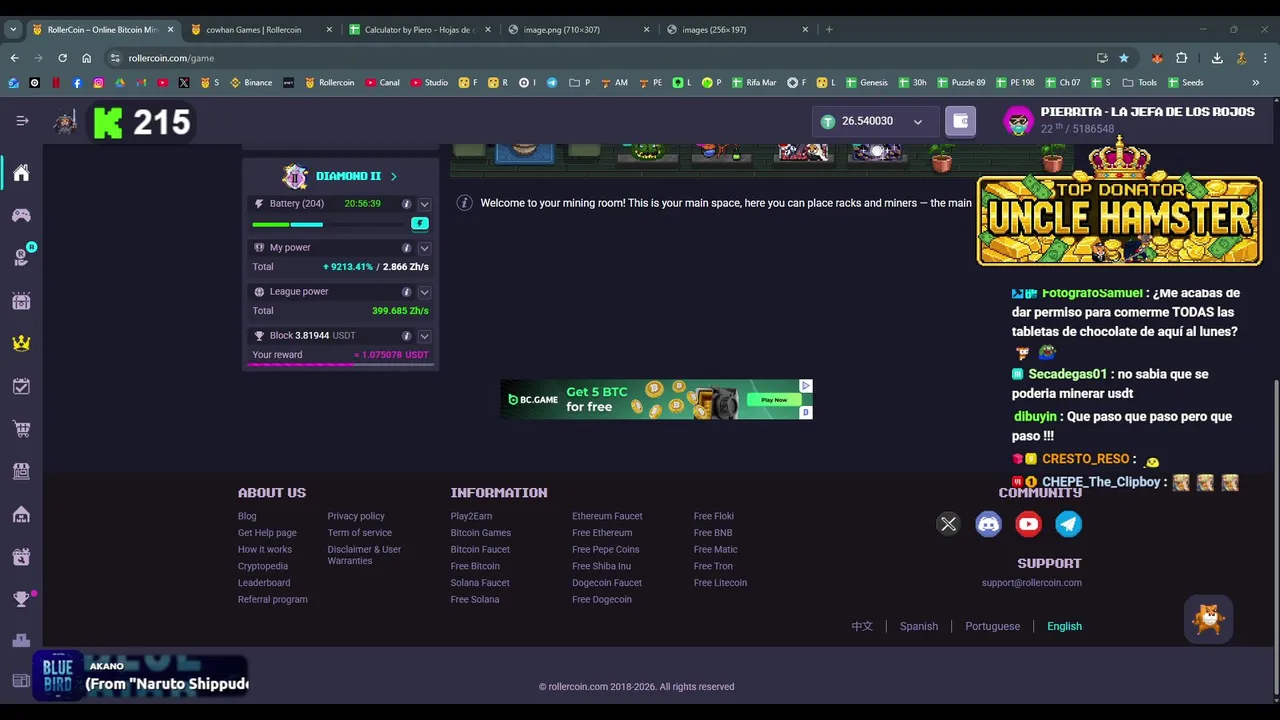The width and height of the screenshot is (1280, 720).
Task: Open the browser downloads icon
Action: point(1217,58)
